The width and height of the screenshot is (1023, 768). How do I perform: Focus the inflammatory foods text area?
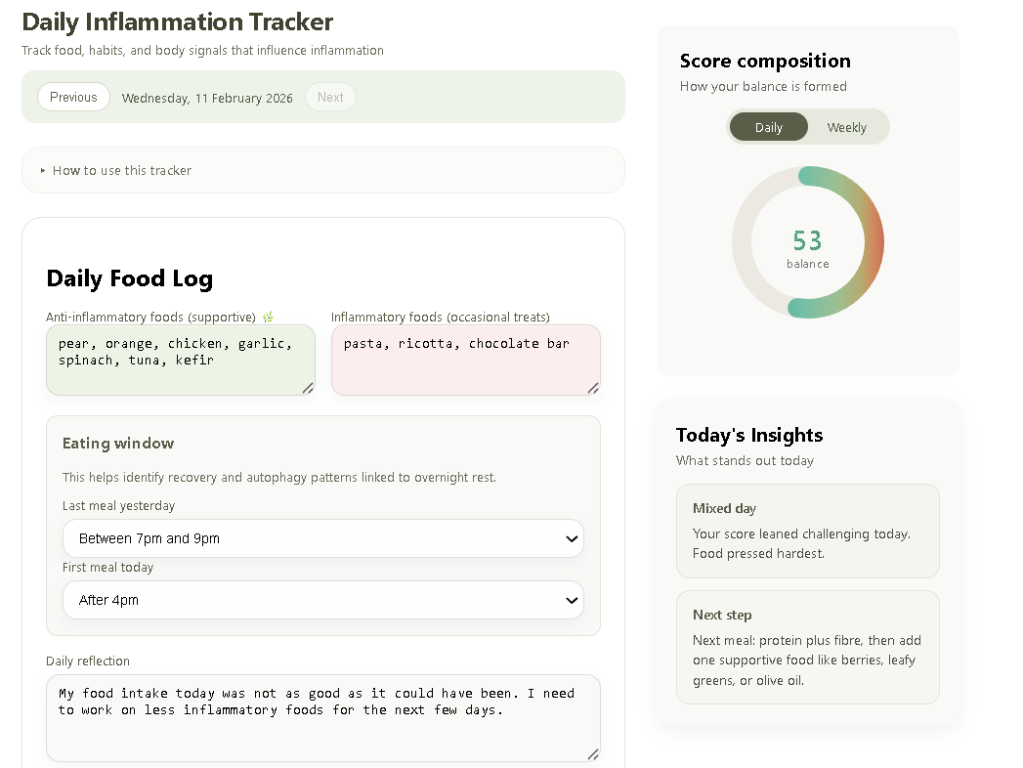(x=465, y=366)
